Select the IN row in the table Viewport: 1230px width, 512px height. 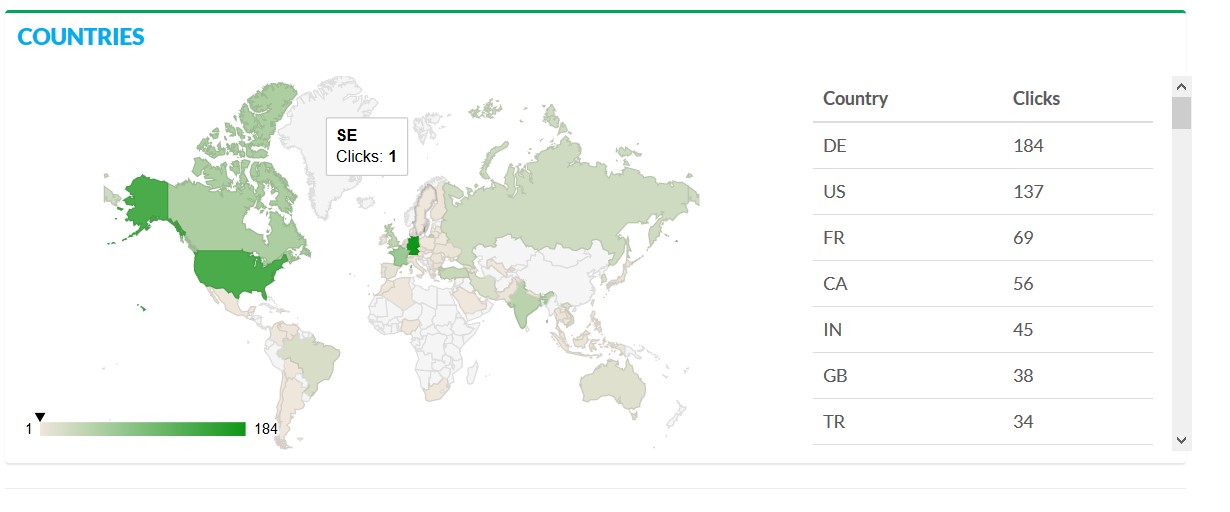click(982, 330)
